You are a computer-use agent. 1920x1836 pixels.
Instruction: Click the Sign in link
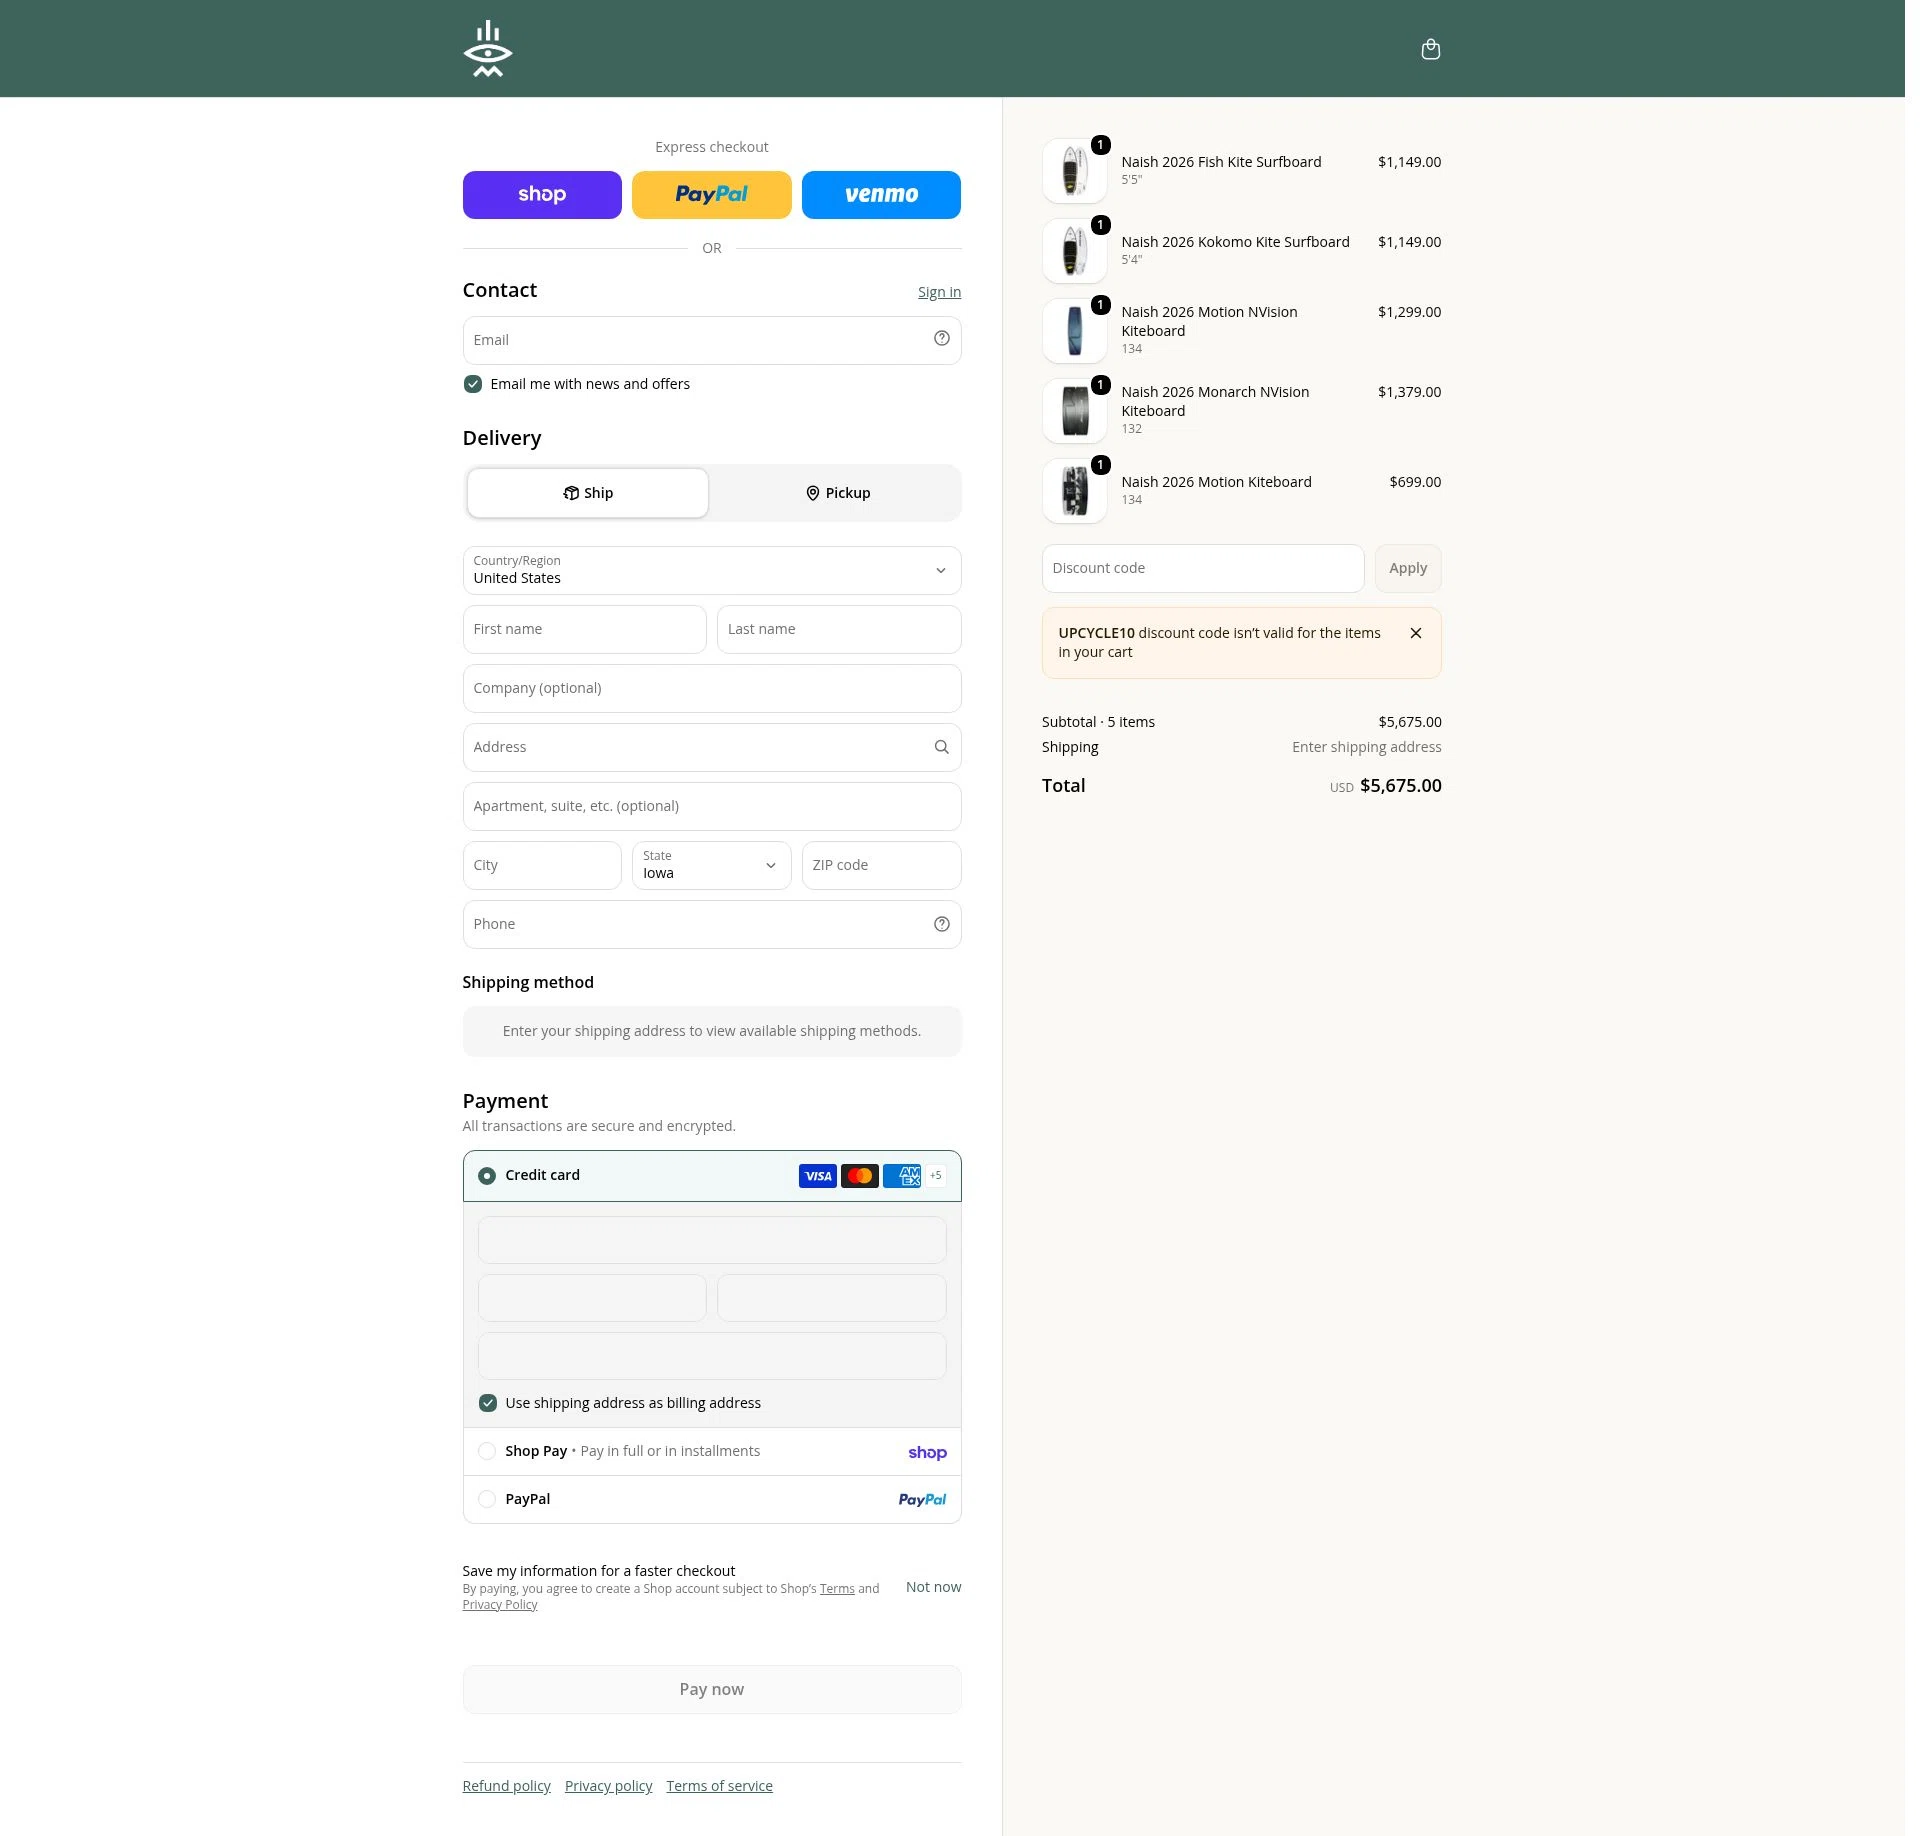point(939,292)
